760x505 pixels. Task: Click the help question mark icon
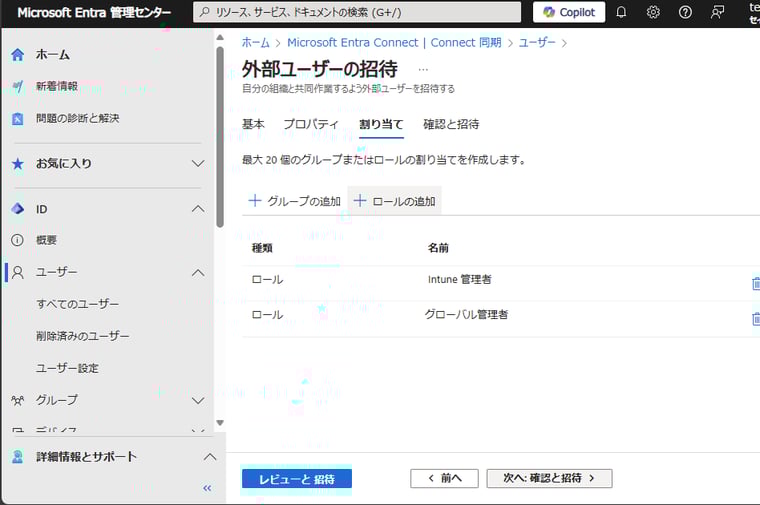click(685, 13)
